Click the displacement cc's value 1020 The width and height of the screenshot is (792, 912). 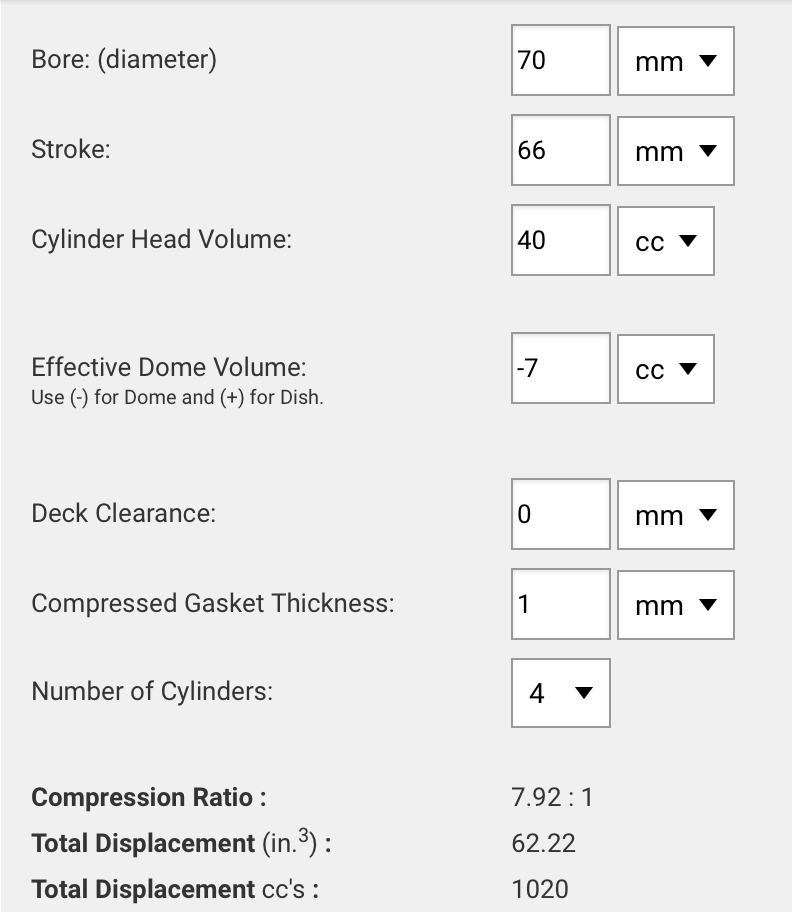click(539, 888)
